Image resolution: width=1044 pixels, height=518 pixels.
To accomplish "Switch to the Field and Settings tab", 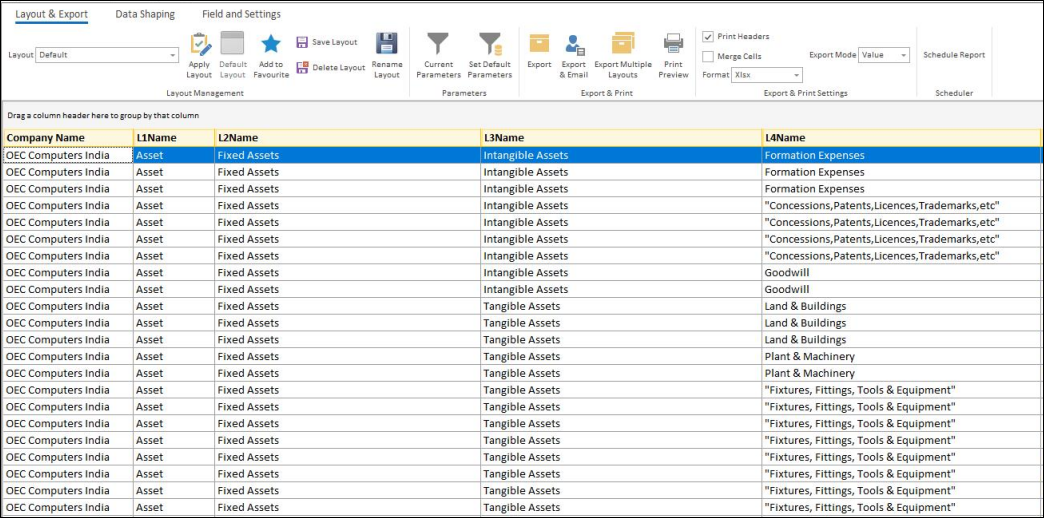I will pos(241,15).
